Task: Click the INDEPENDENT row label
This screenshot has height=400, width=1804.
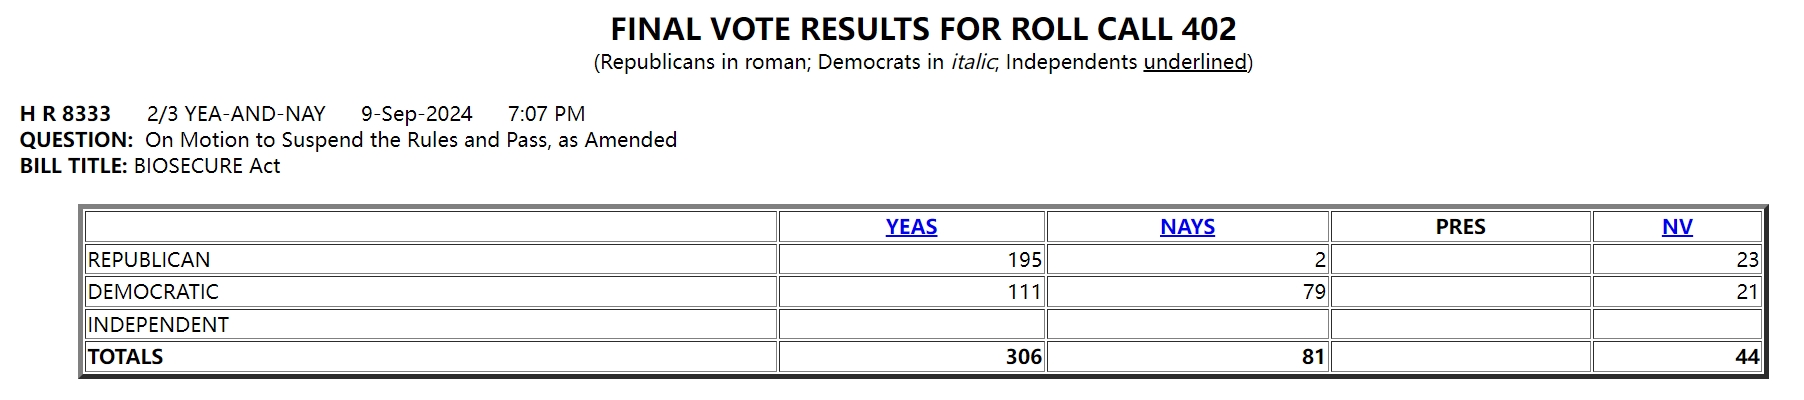Action: point(158,325)
